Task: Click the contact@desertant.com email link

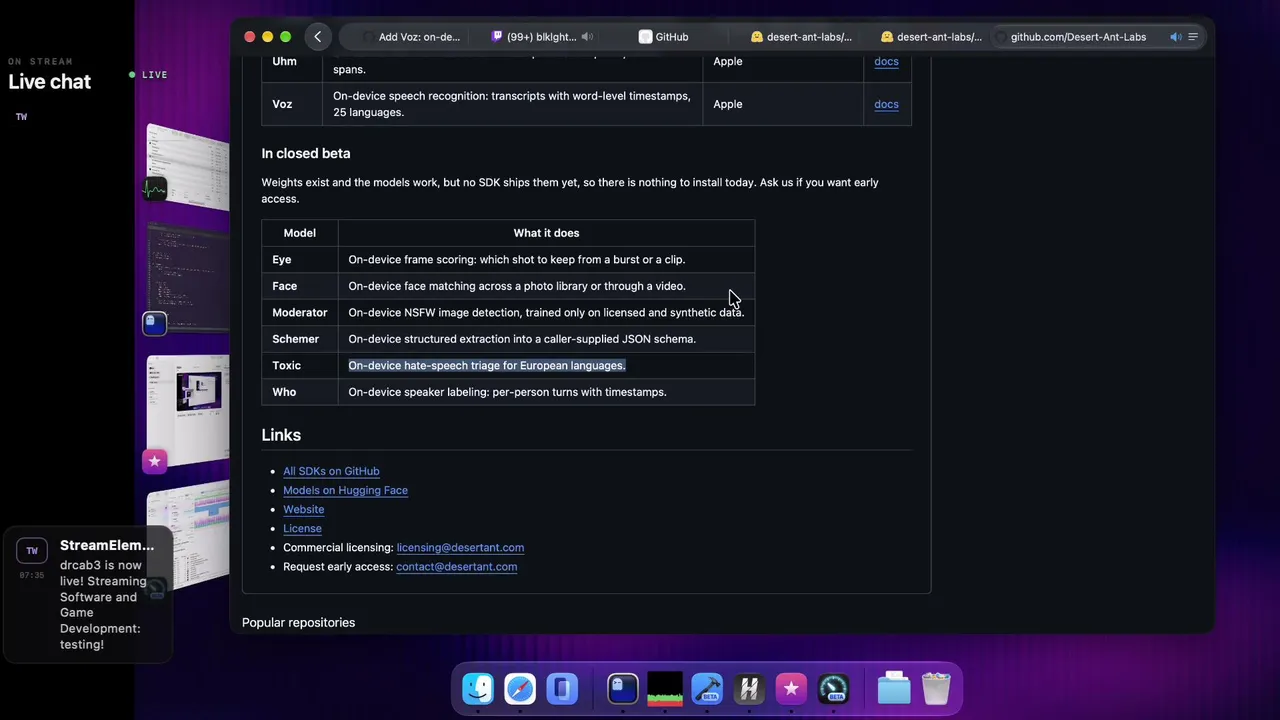Action: 456,566
